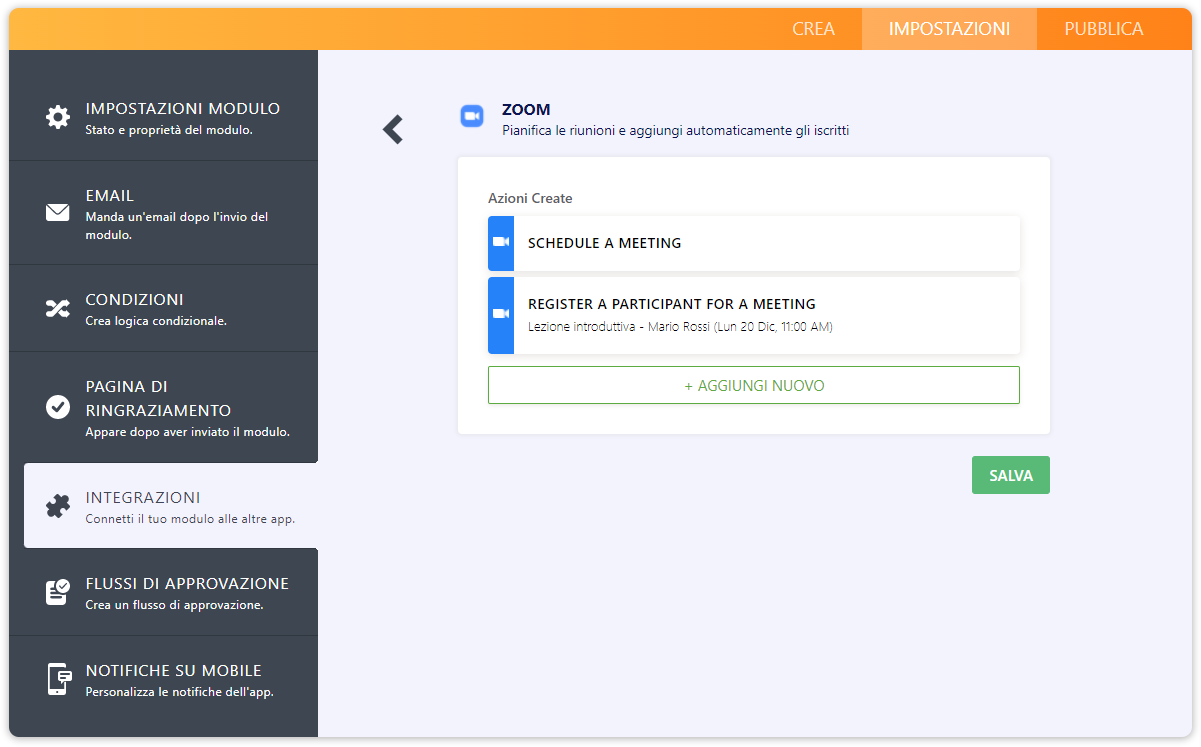Viewport: 1201px width, 747px height.
Task: Click the camera icon on Schedule a Meeting
Action: click(501, 243)
